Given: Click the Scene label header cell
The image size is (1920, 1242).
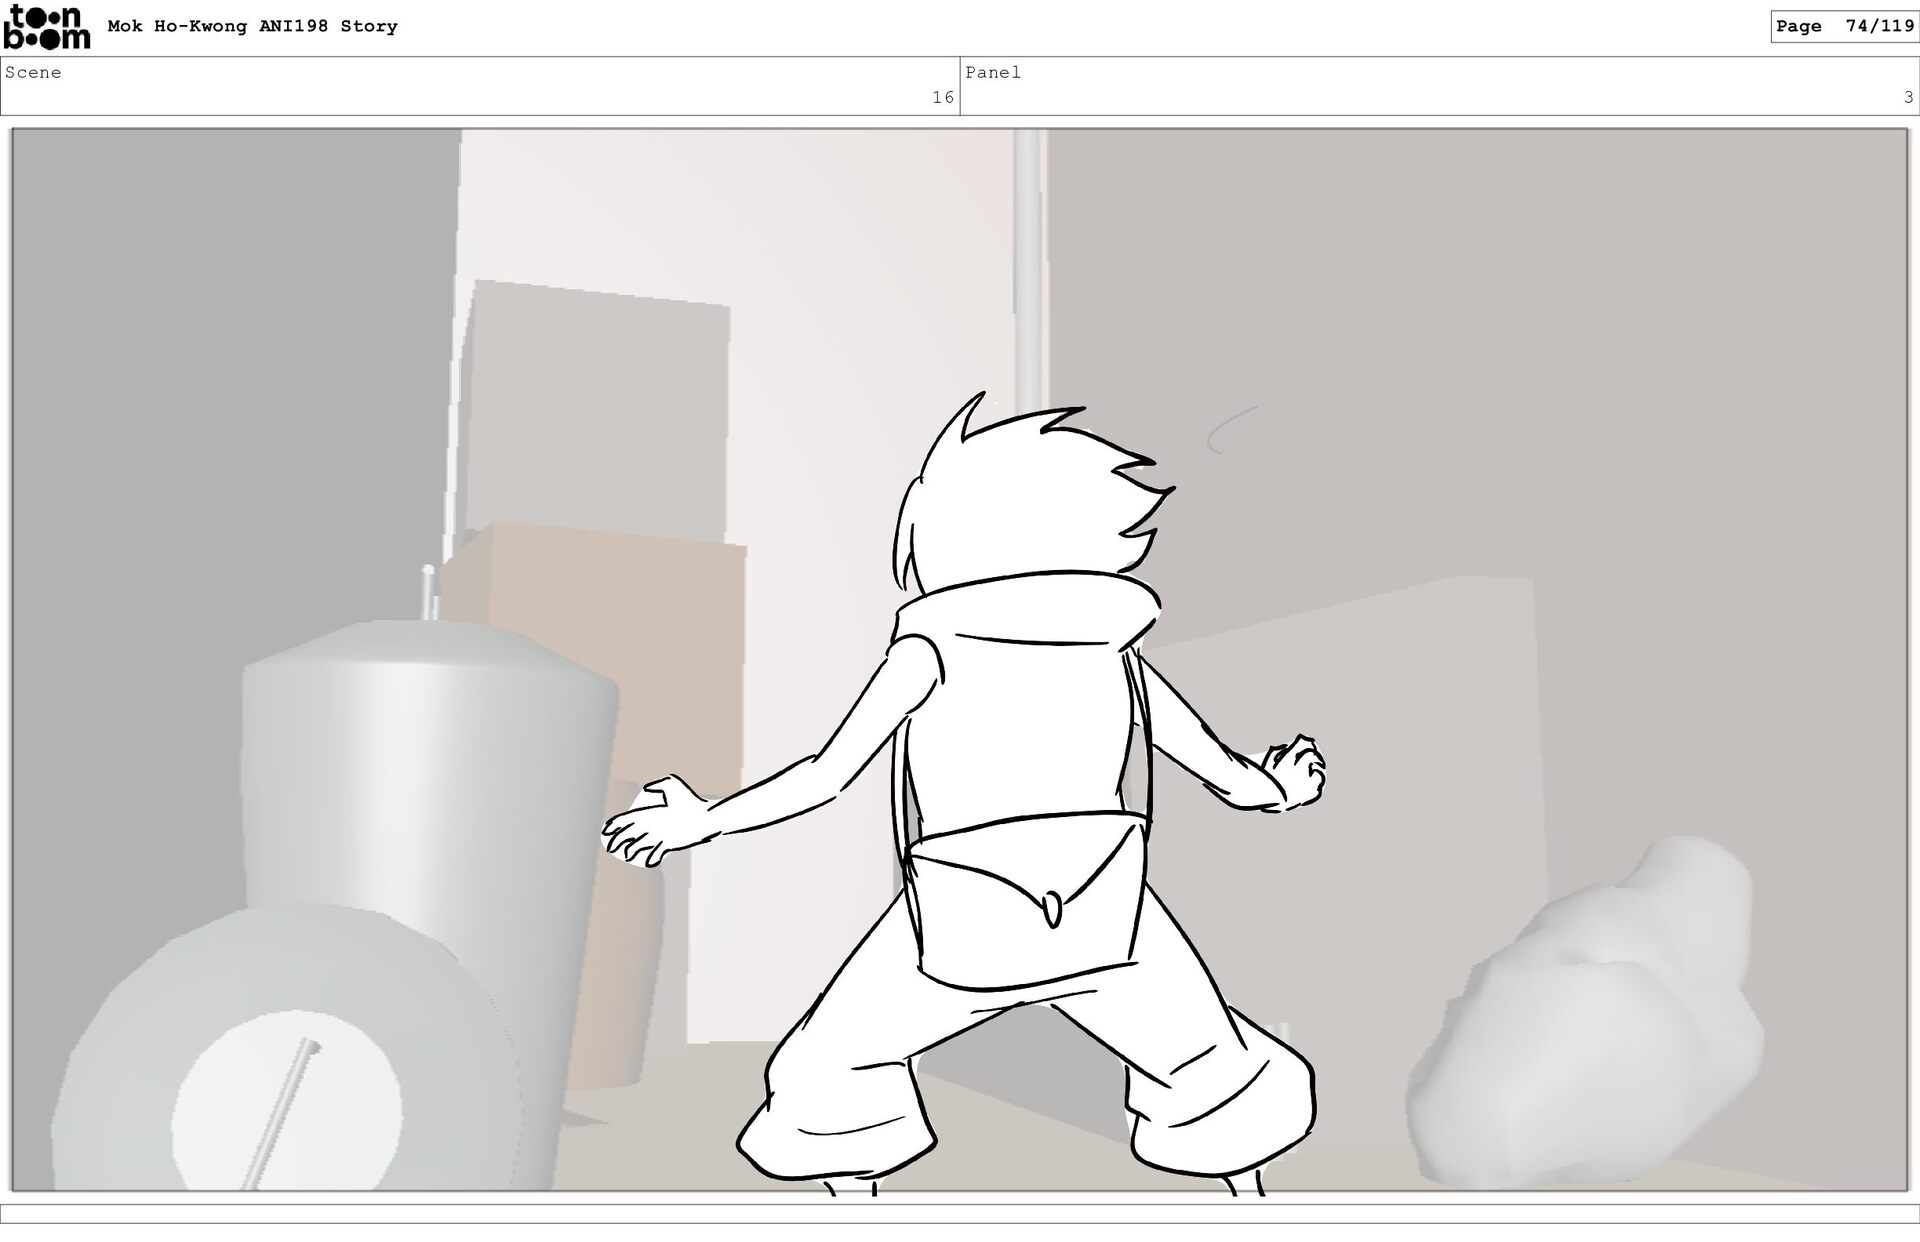Looking at the screenshot, I should 33,72.
